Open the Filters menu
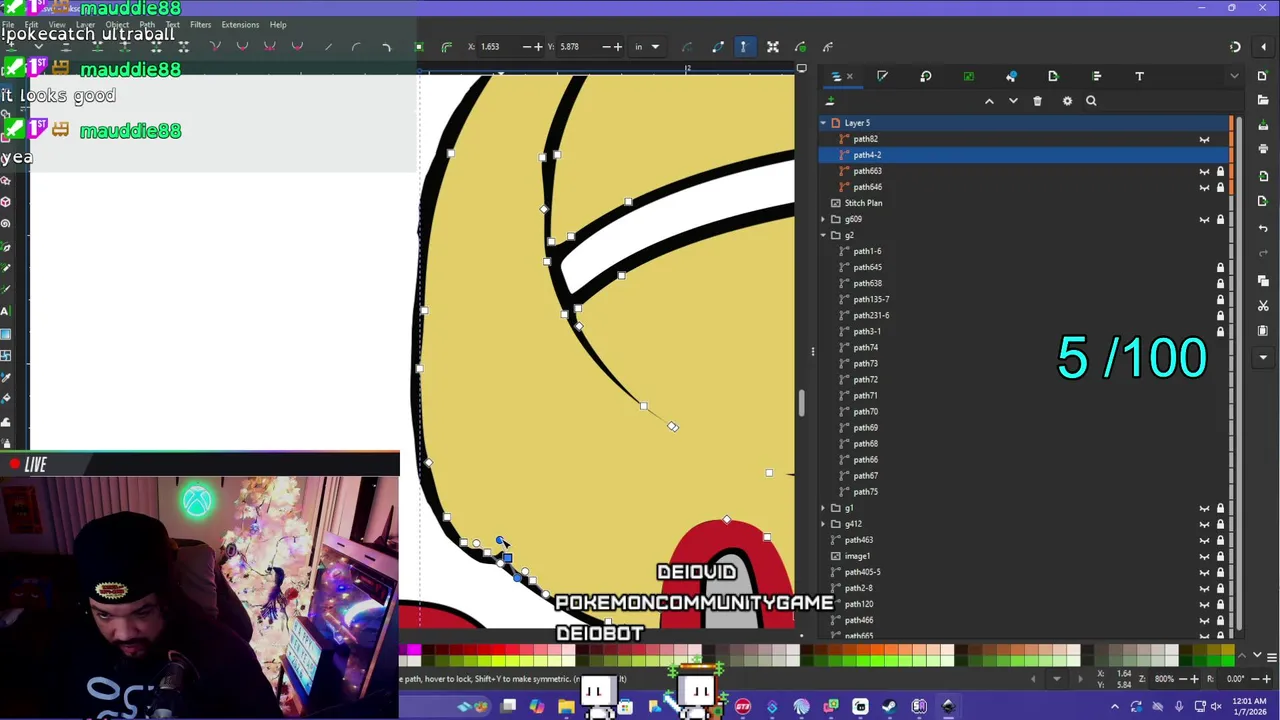The width and height of the screenshot is (1280, 720). (200, 25)
